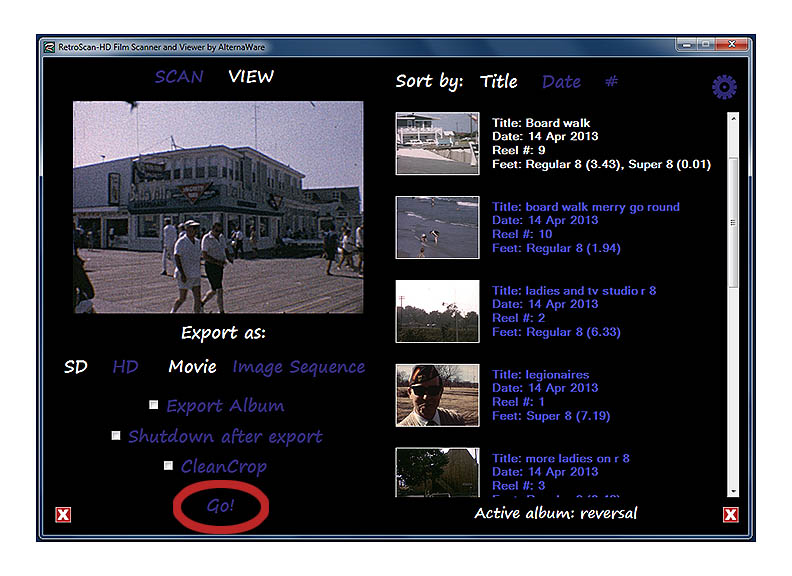792x576 pixels.
Task: Click the film reel settings icon
Action: coord(724,87)
